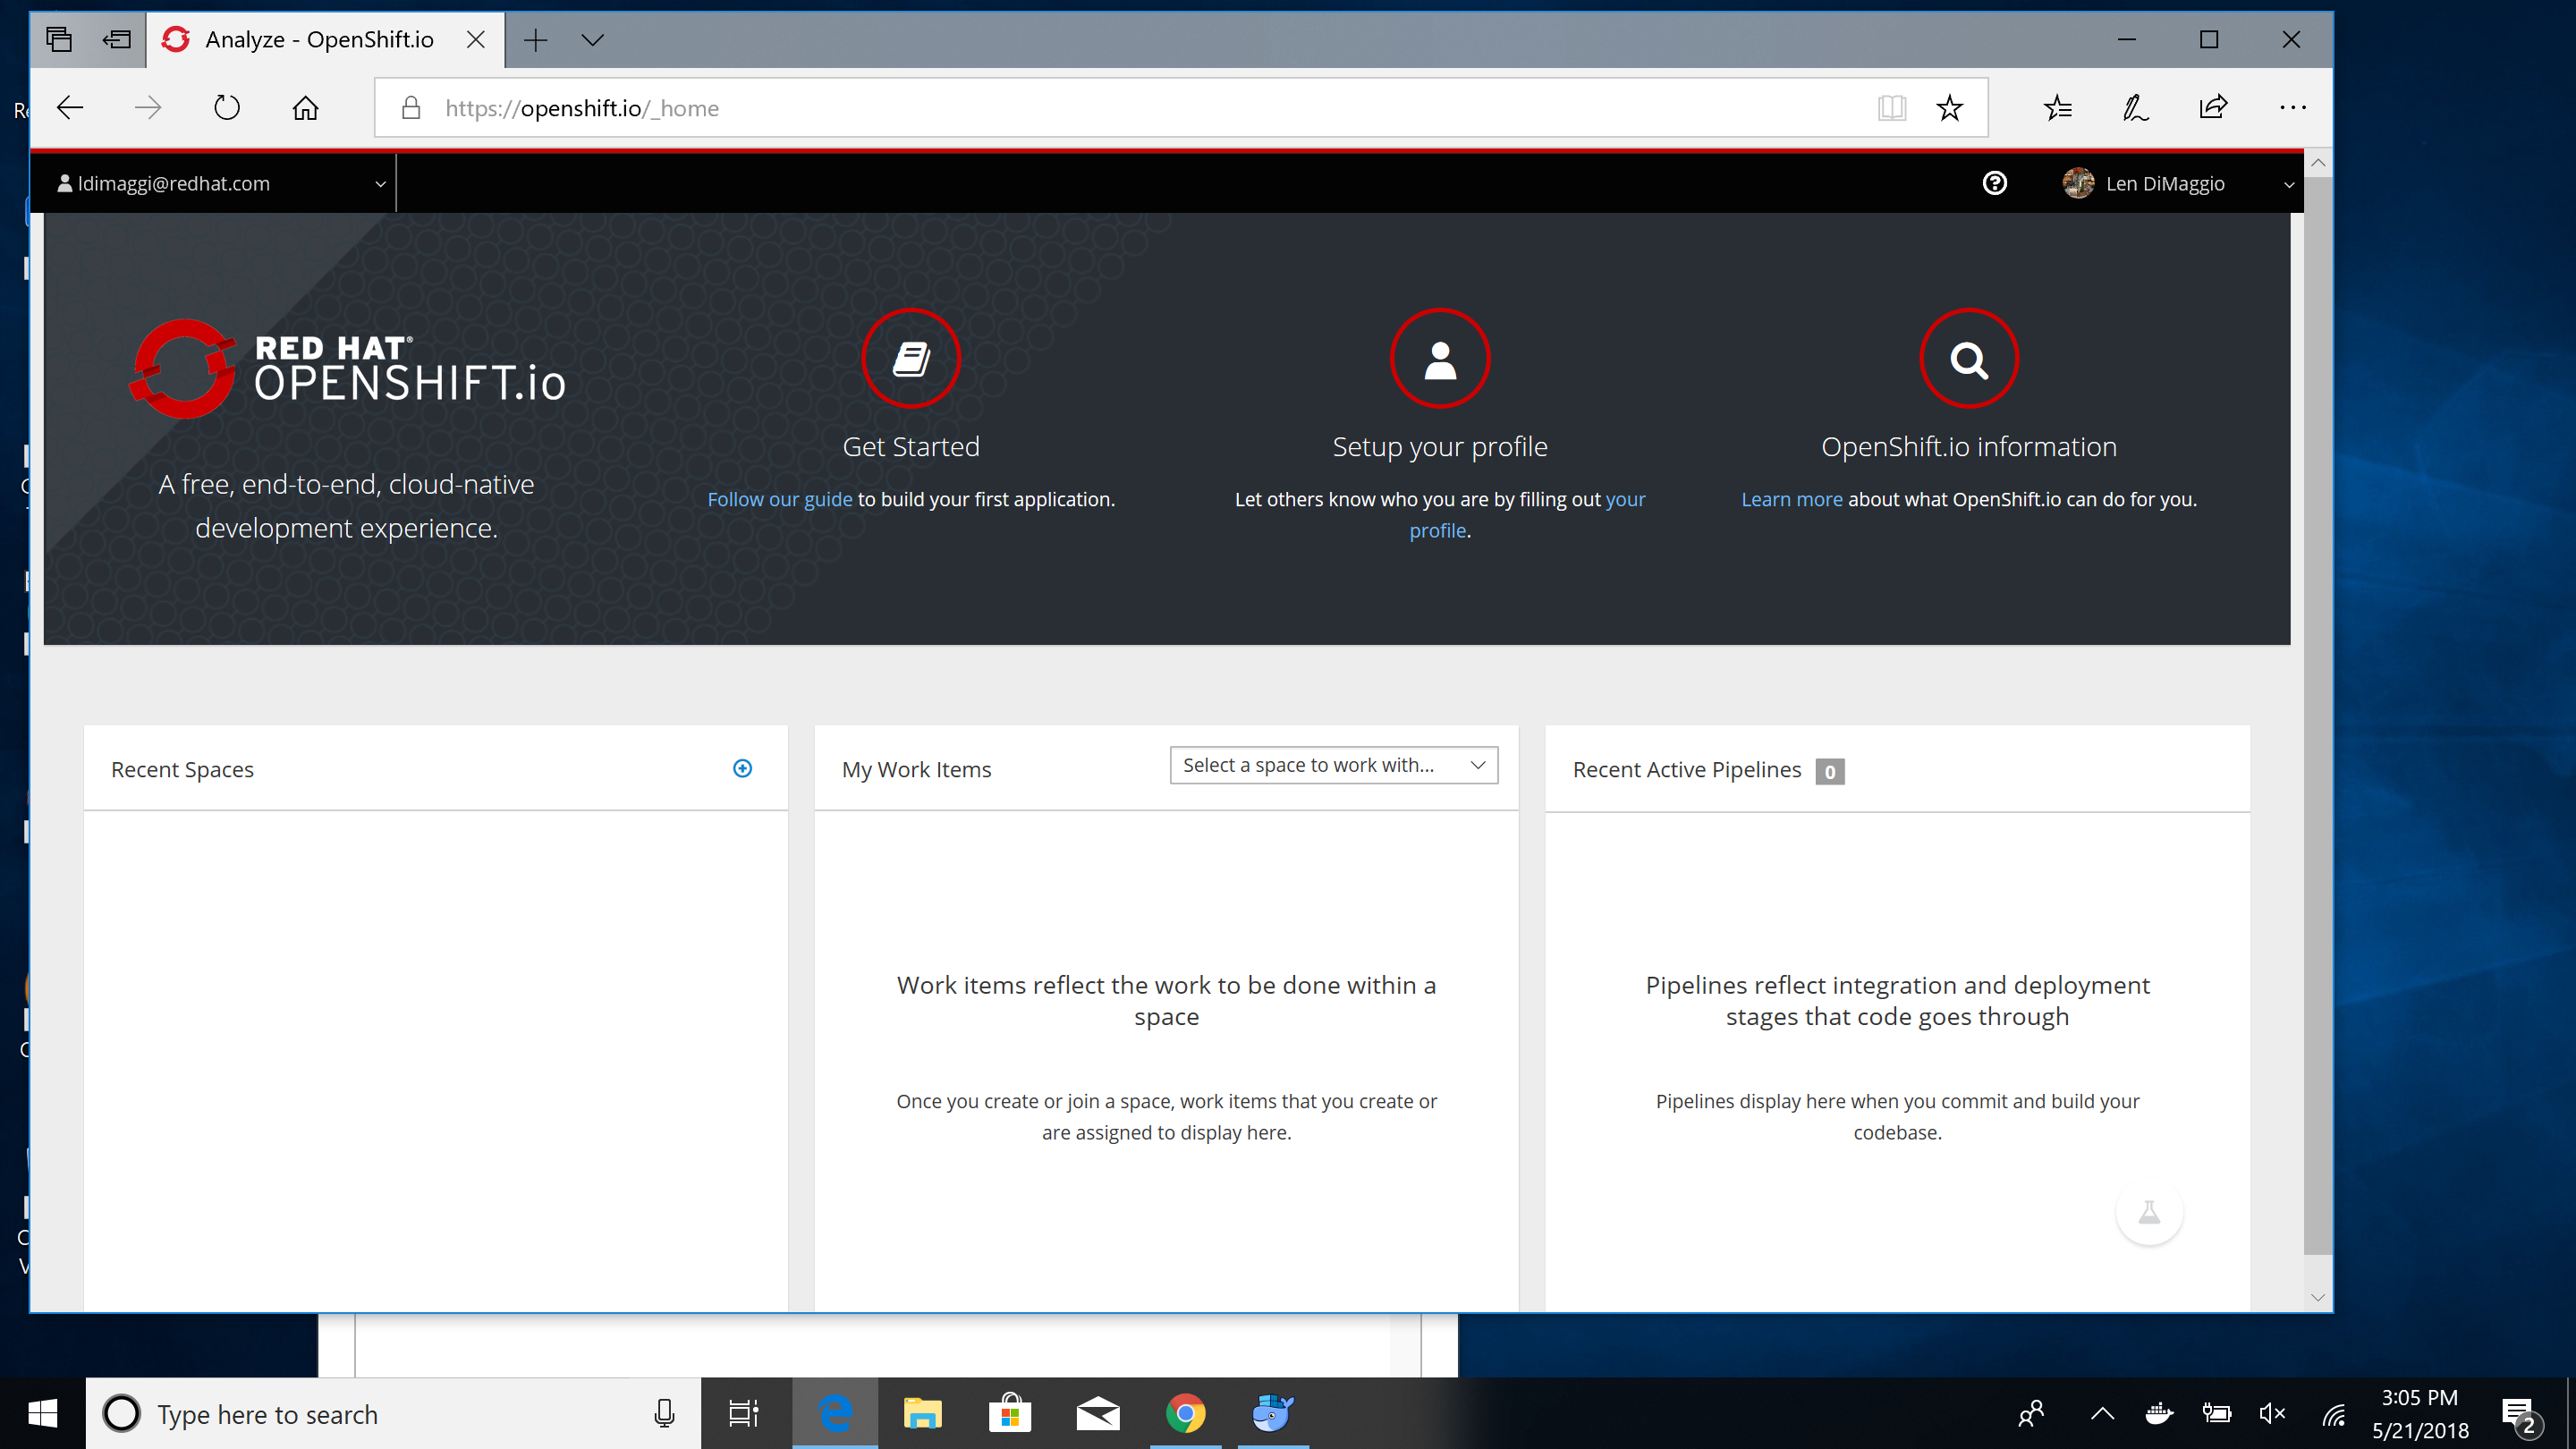This screenshot has width=2576, height=1449.
Task: Add this page to favorites with the star icon
Action: pyautogui.click(x=1949, y=107)
